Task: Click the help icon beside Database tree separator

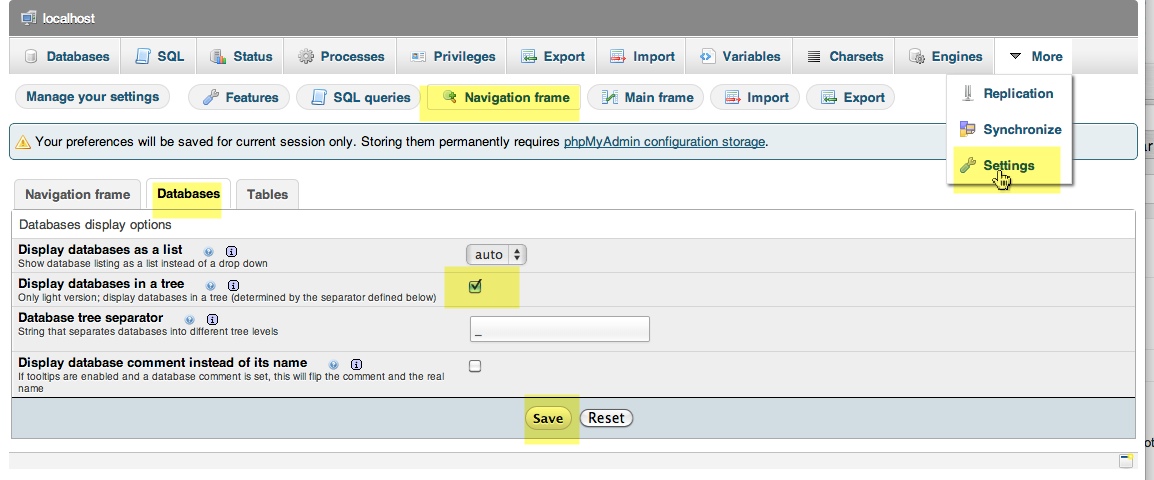Action: click(x=189, y=320)
